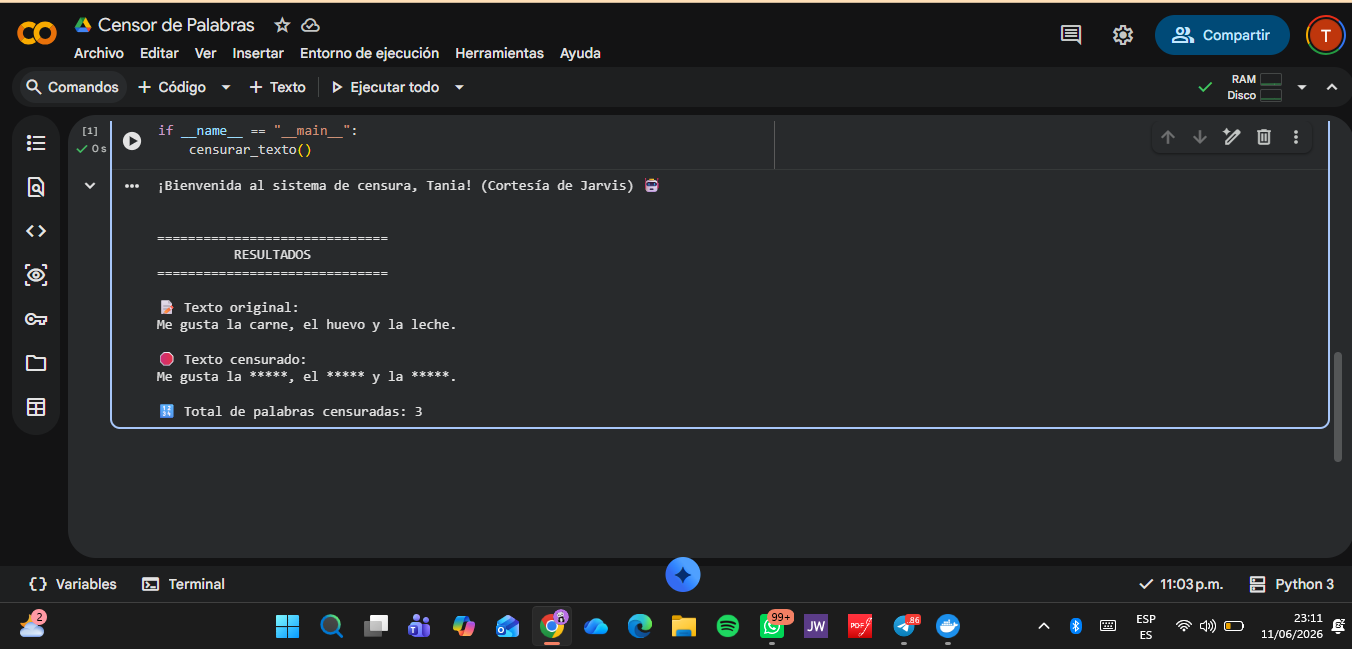
Task: Click the notebook vertical scrollbar
Action: tap(1338, 406)
